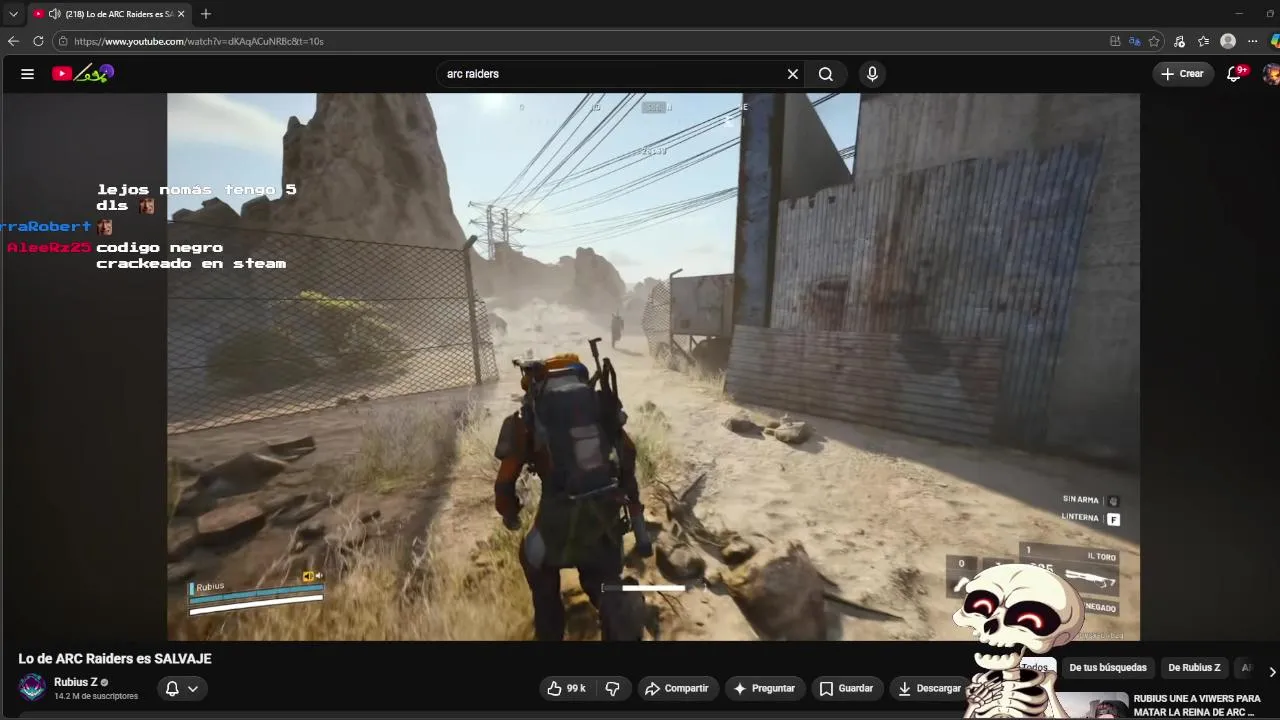Reload the page
1280x720 pixels.
point(38,41)
